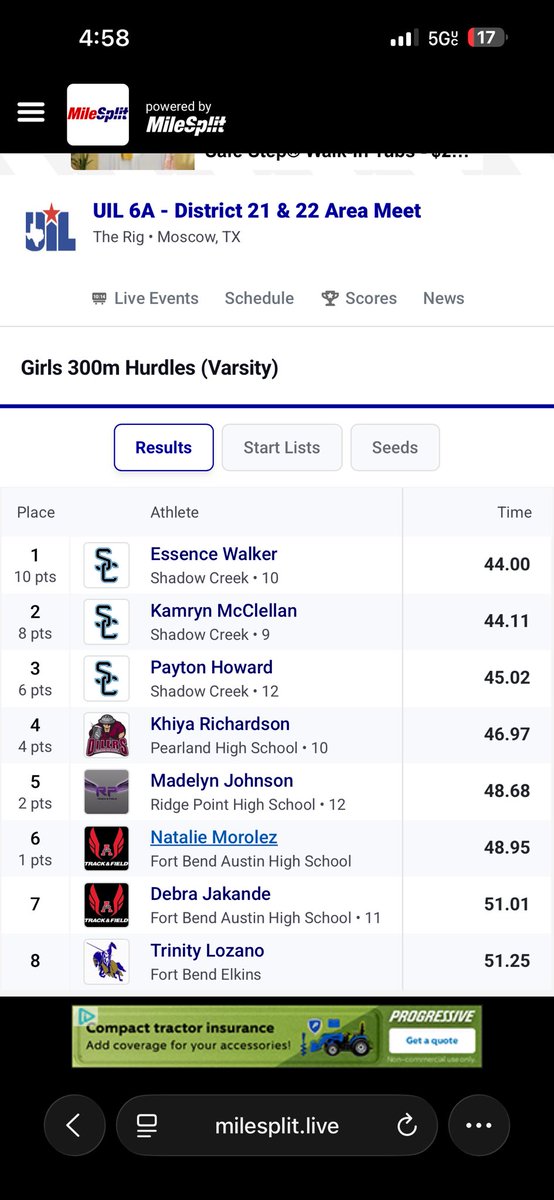Open the Scores tab with trophy icon
This screenshot has height=1200, width=554.
[359, 298]
